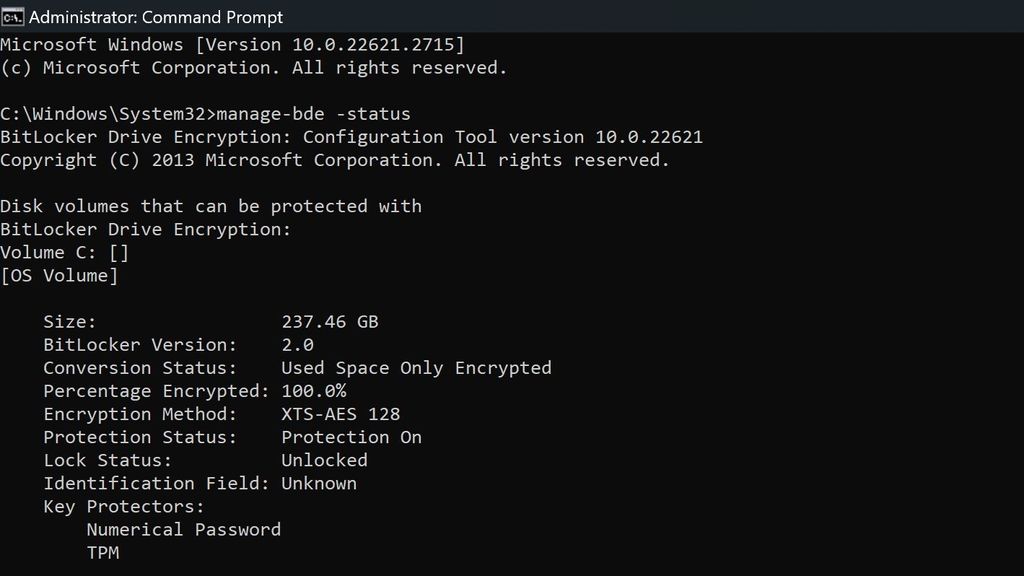Viewport: 1024px width, 576px height.
Task: Click the Administrator: Command Prompt title
Action: click(156, 17)
